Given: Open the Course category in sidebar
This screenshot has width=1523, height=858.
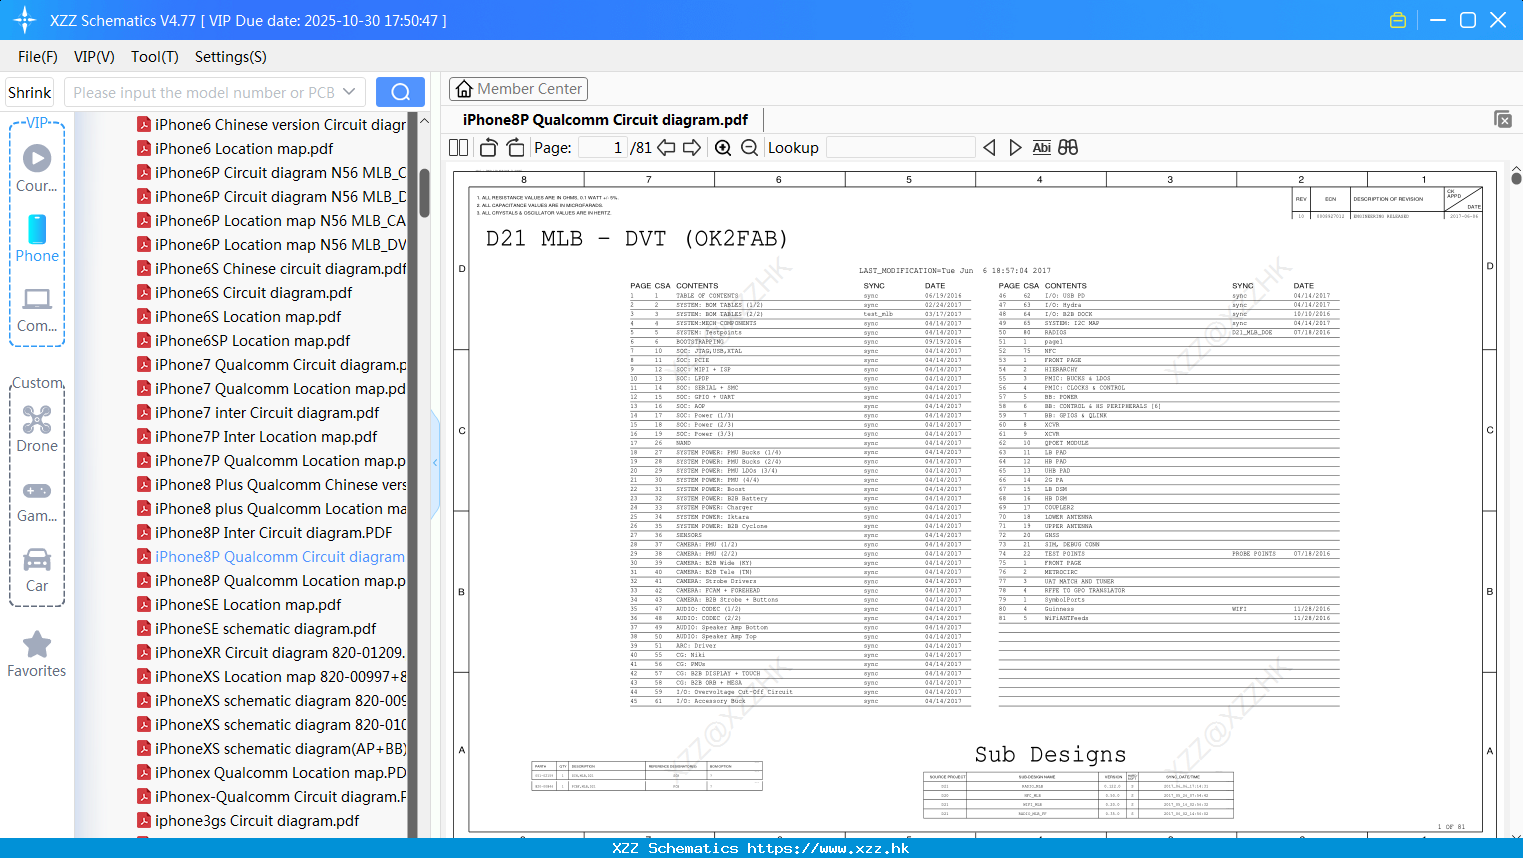Looking at the screenshot, I should (37, 168).
